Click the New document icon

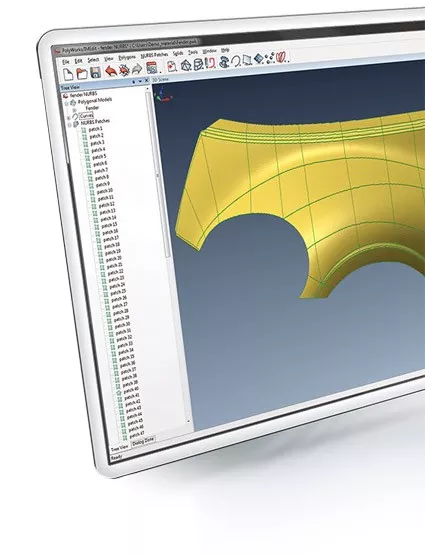click(x=68, y=74)
